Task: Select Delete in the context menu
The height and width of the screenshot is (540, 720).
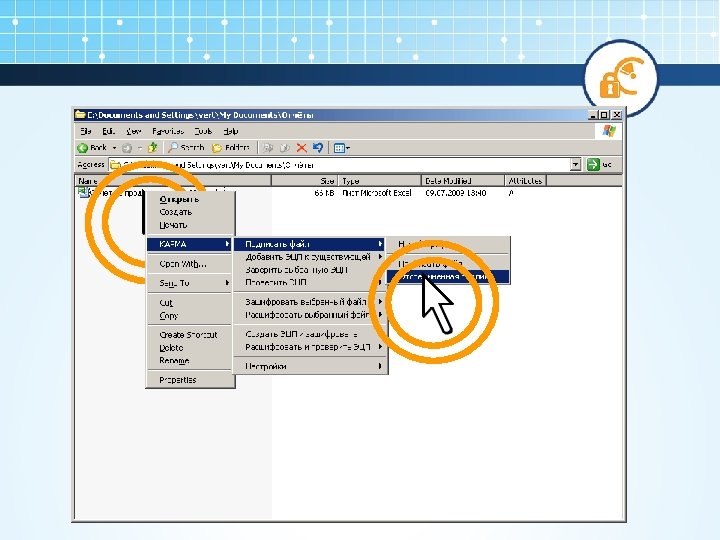Action: tap(189, 348)
